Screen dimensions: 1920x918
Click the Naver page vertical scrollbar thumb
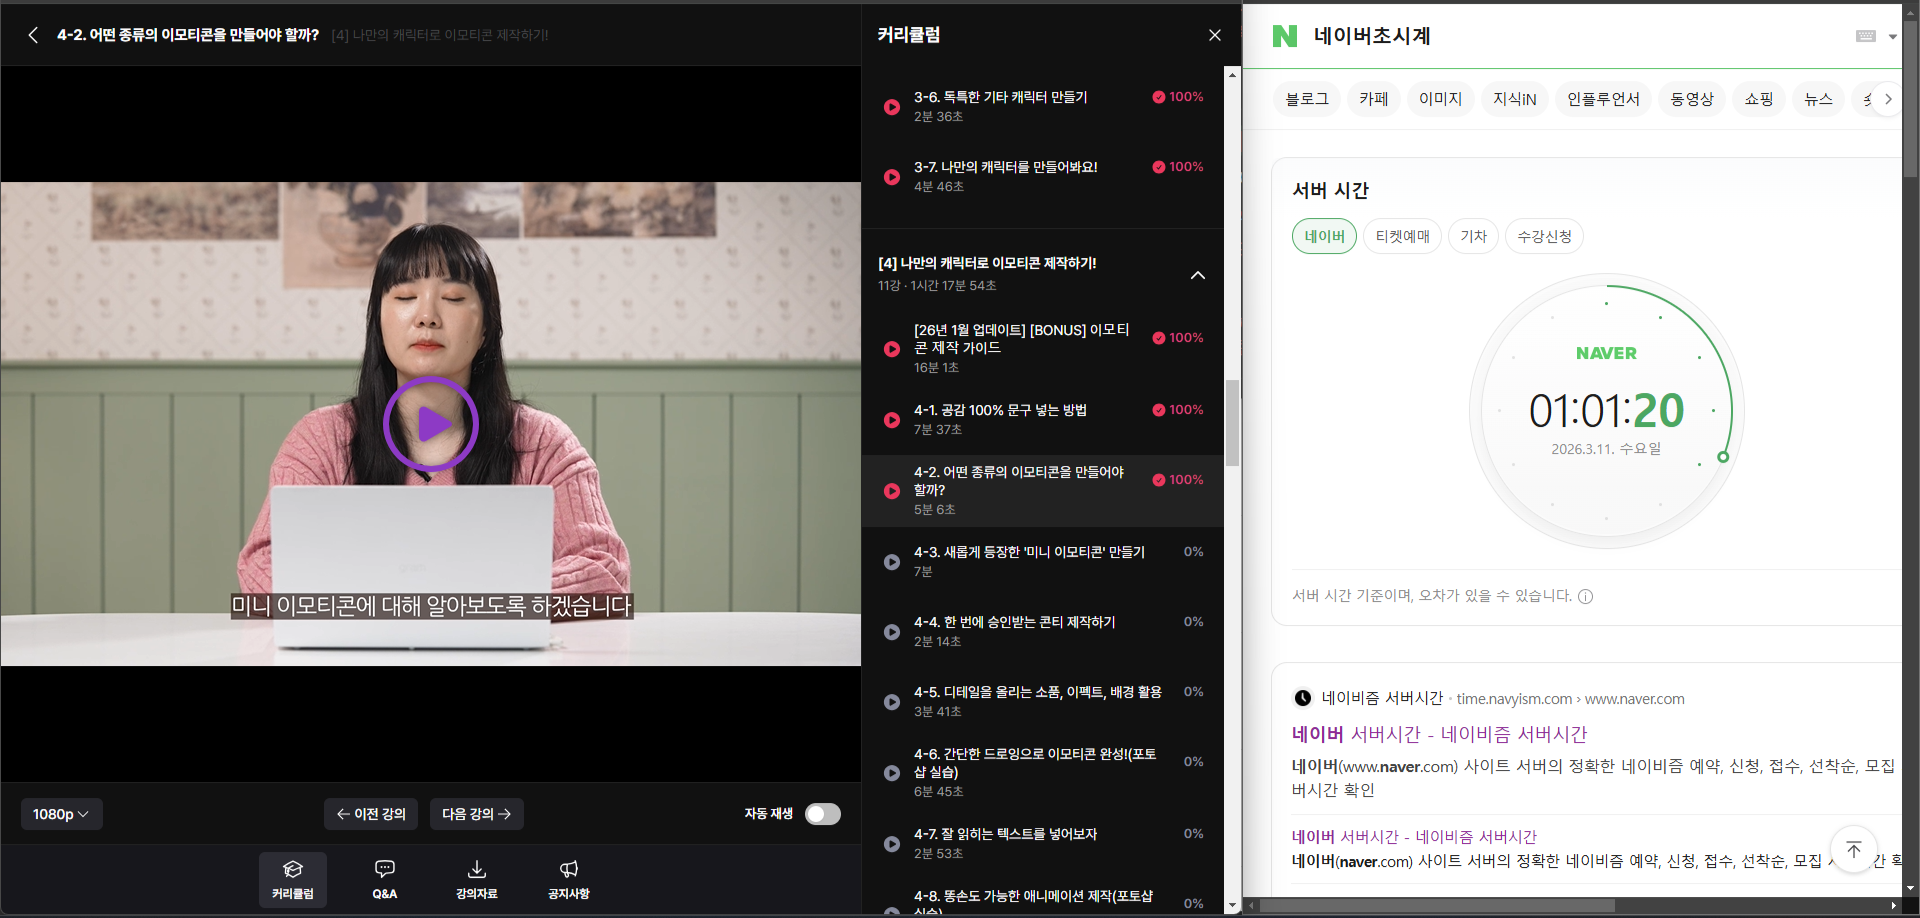(1910, 100)
